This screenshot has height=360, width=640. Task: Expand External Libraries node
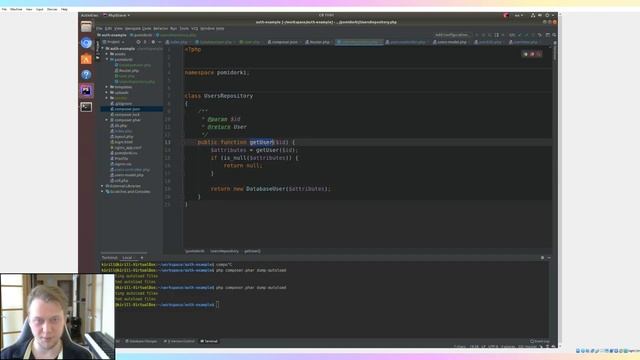102,186
